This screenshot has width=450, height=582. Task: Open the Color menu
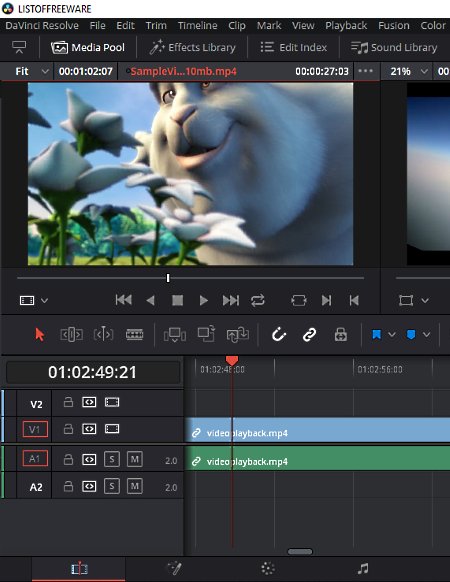click(433, 26)
